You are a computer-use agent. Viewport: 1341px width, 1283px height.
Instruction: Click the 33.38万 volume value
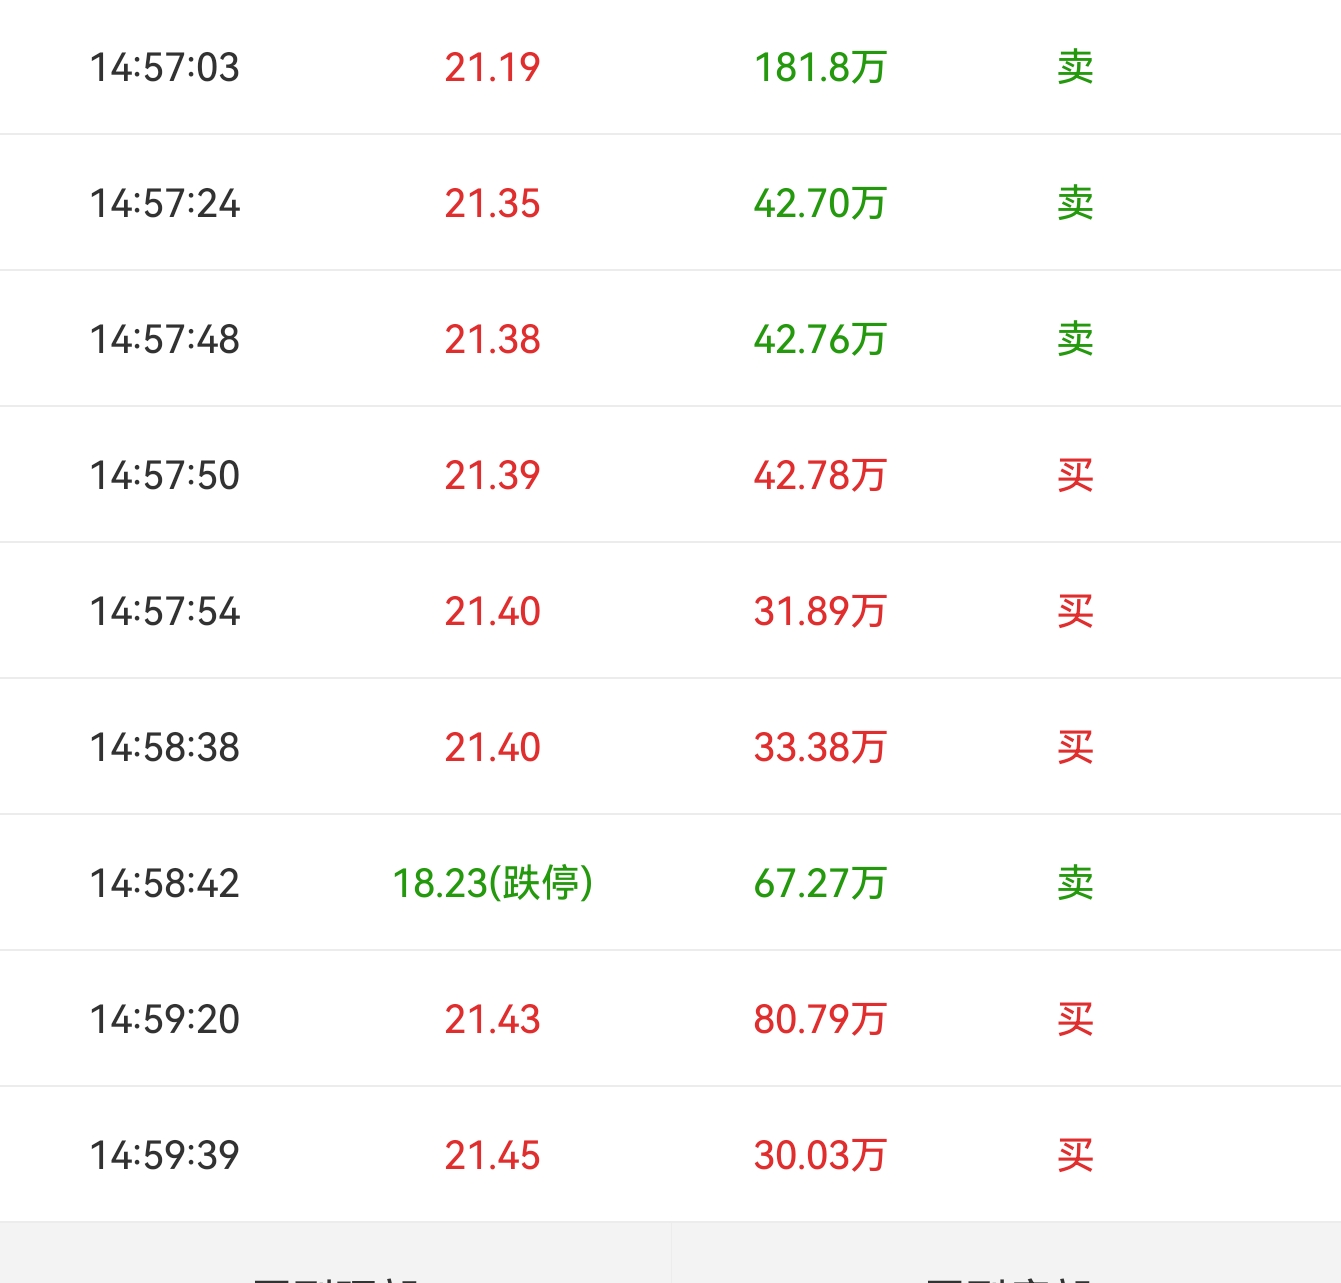(820, 747)
